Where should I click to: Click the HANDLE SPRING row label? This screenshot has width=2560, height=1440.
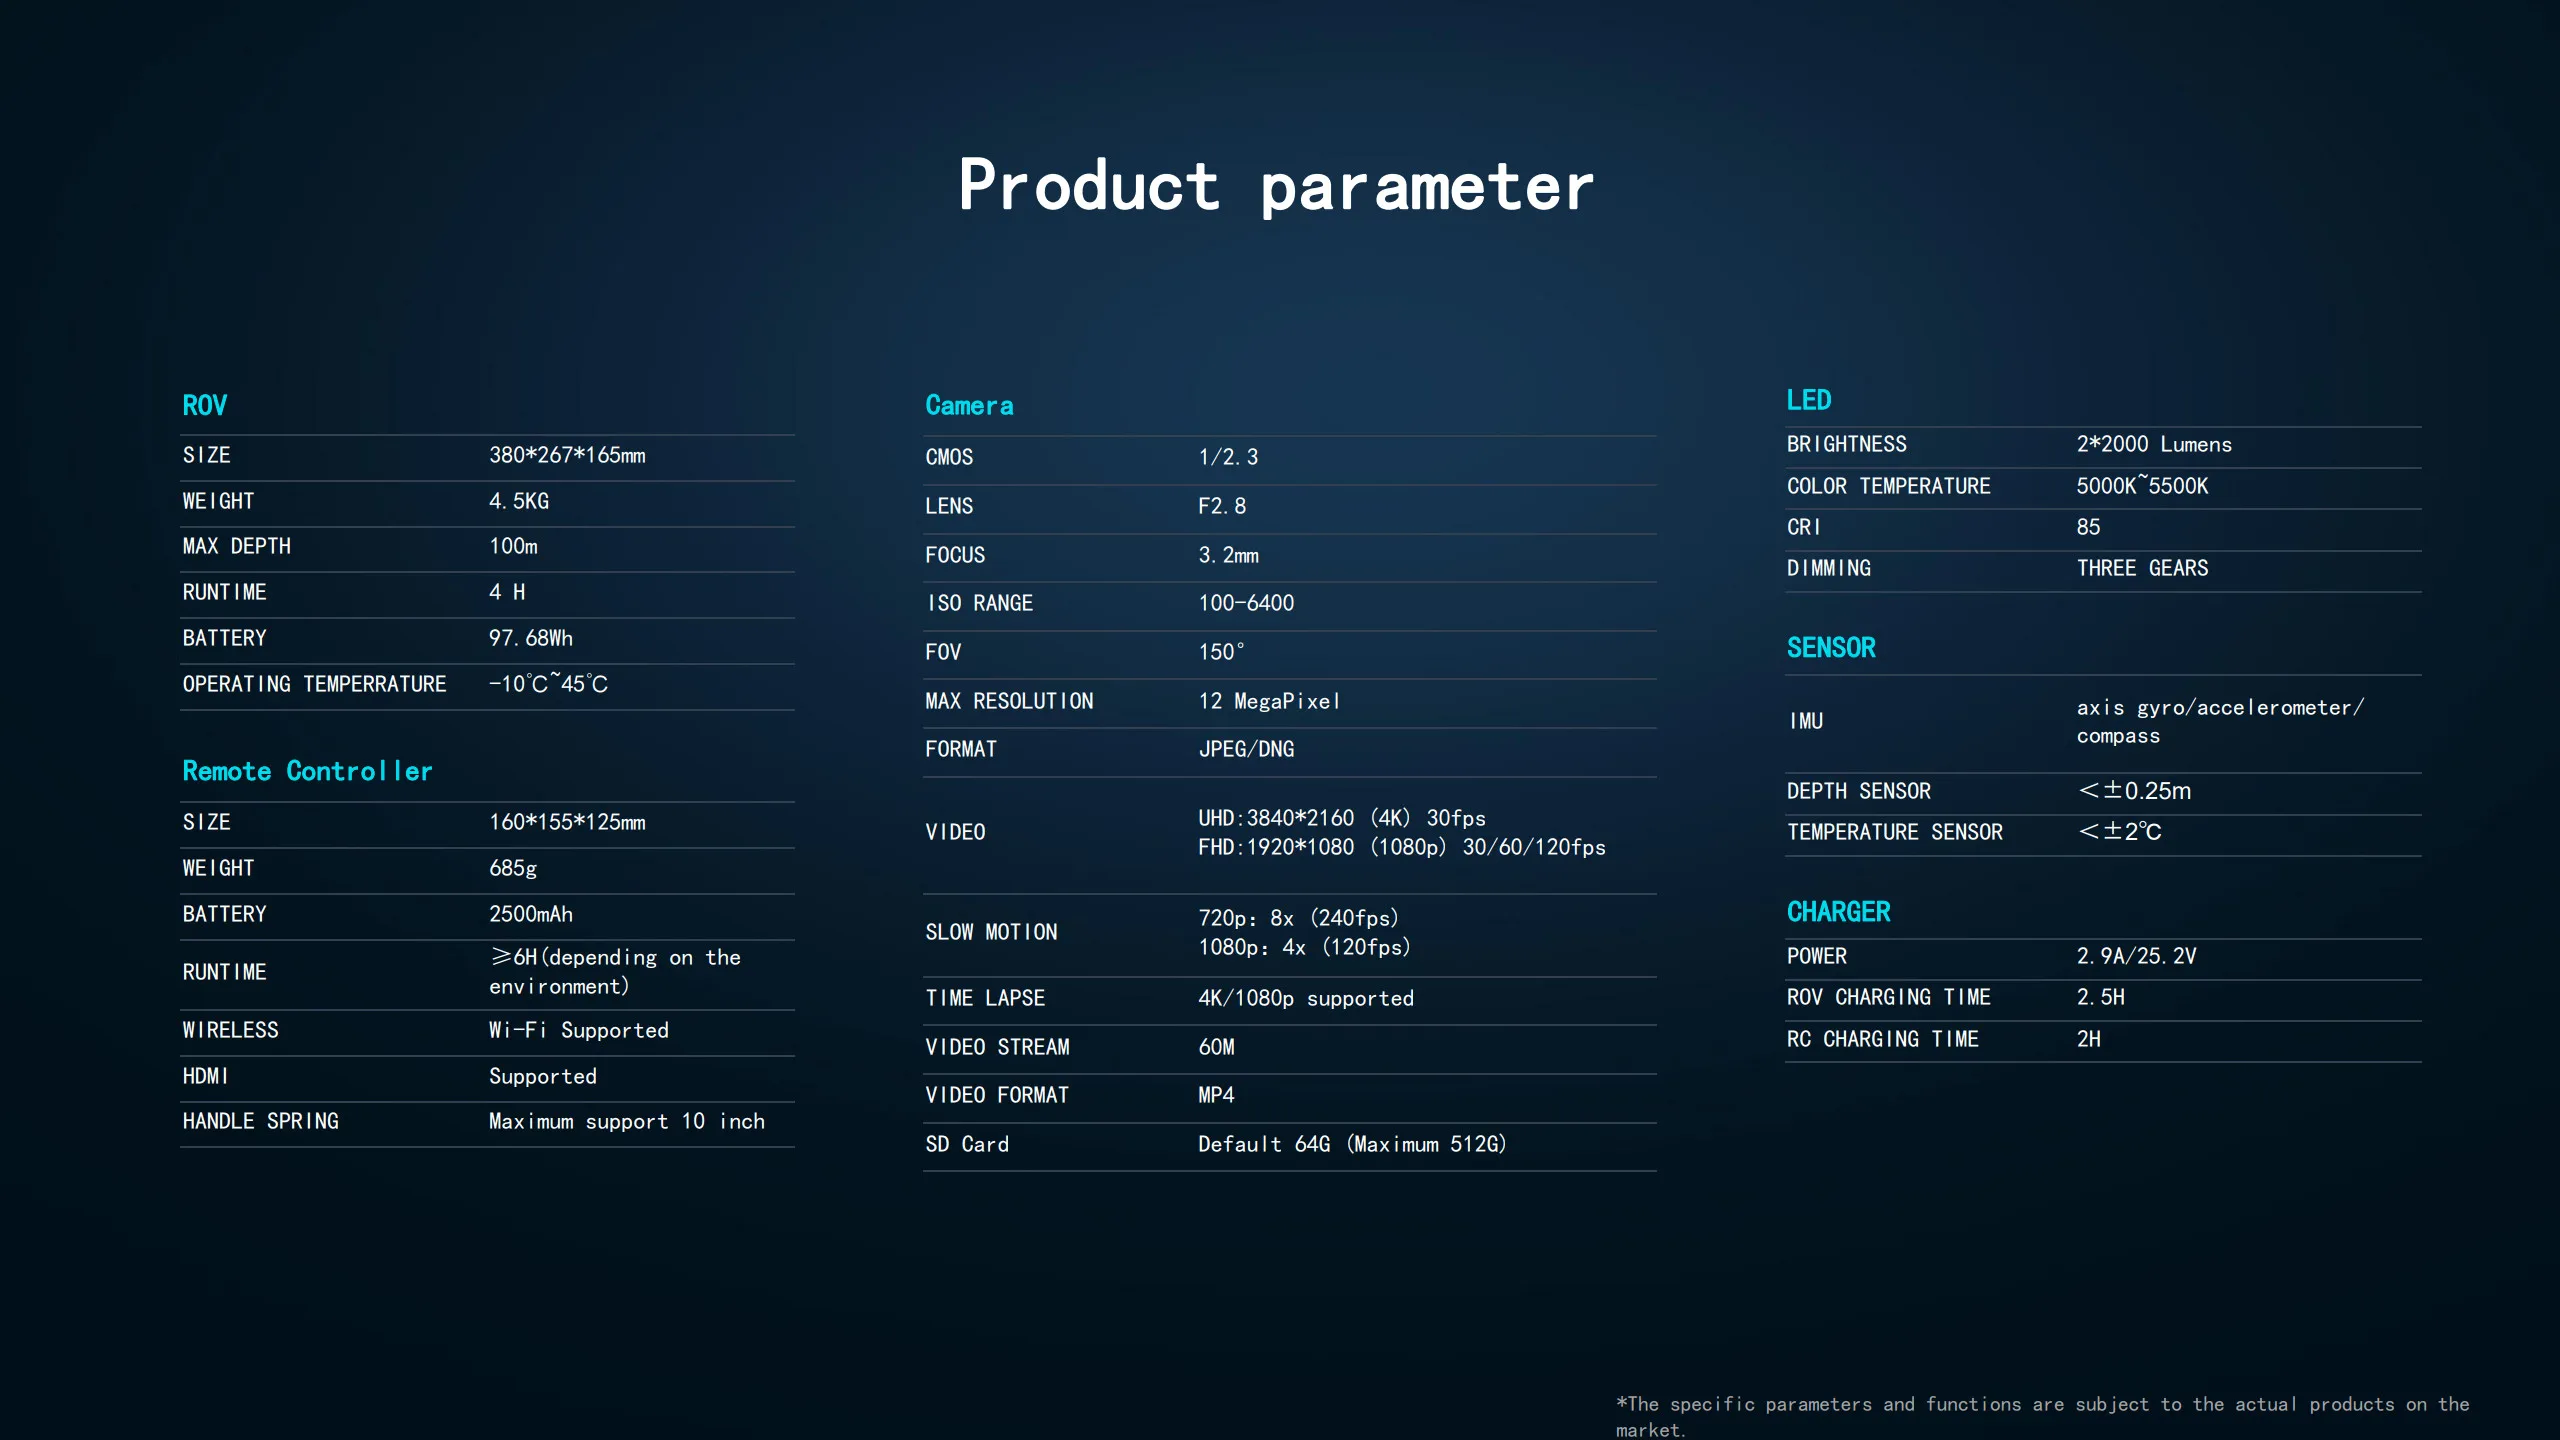[x=260, y=1121]
